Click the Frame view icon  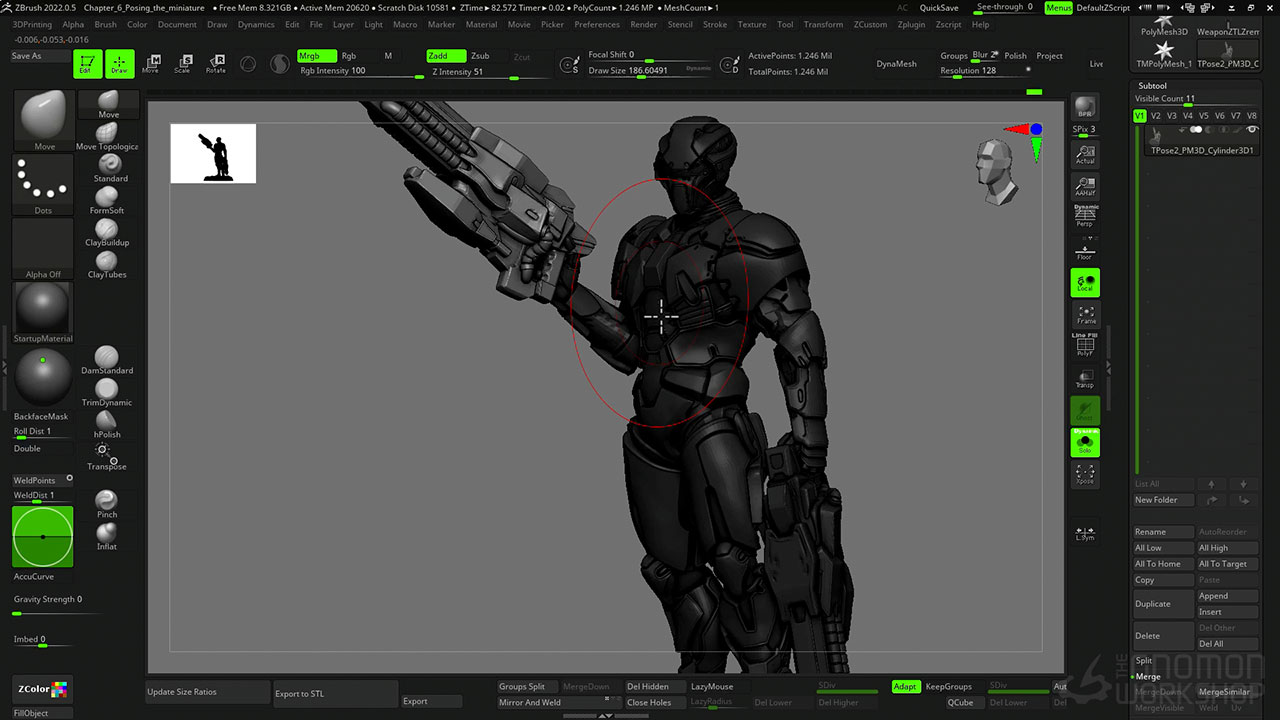click(x=1085, y=314)
